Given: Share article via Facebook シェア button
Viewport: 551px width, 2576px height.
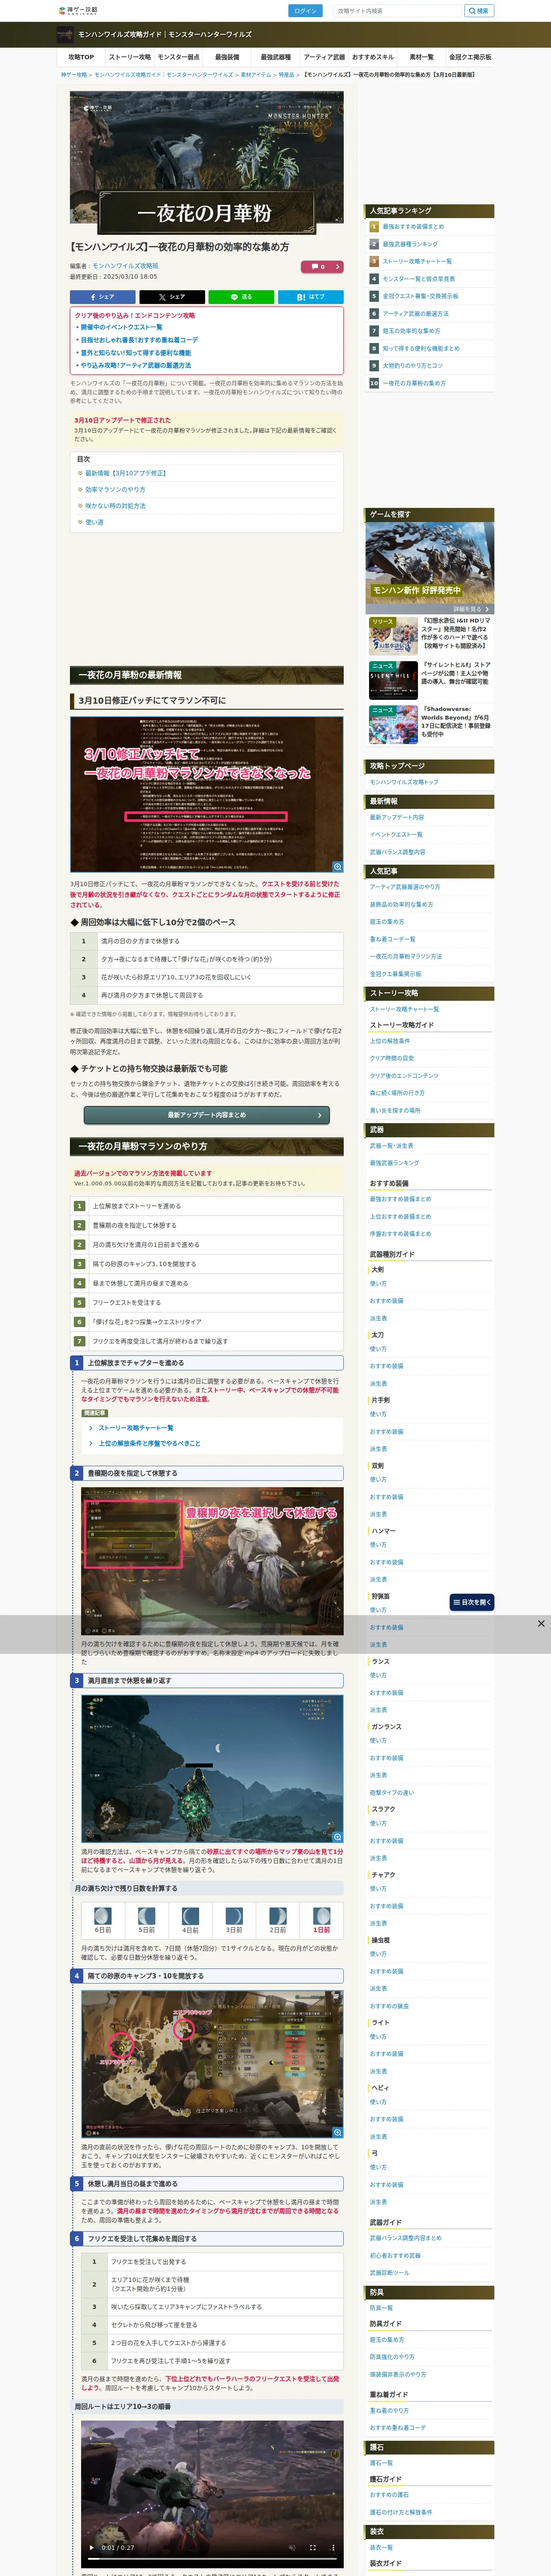Looking at the screenshot, I should pyautogui.click(x=102, y=297).
